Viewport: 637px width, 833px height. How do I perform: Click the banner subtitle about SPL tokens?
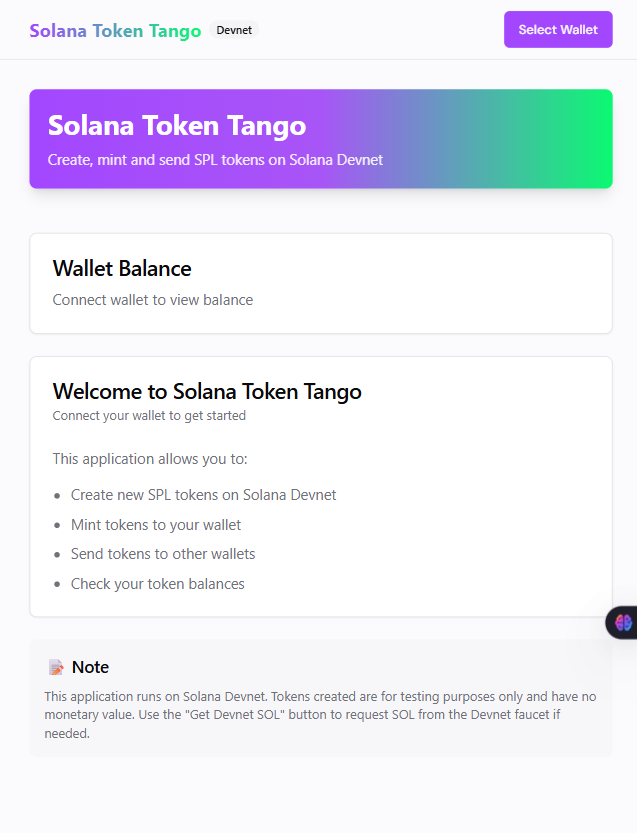tap(215, 160)
